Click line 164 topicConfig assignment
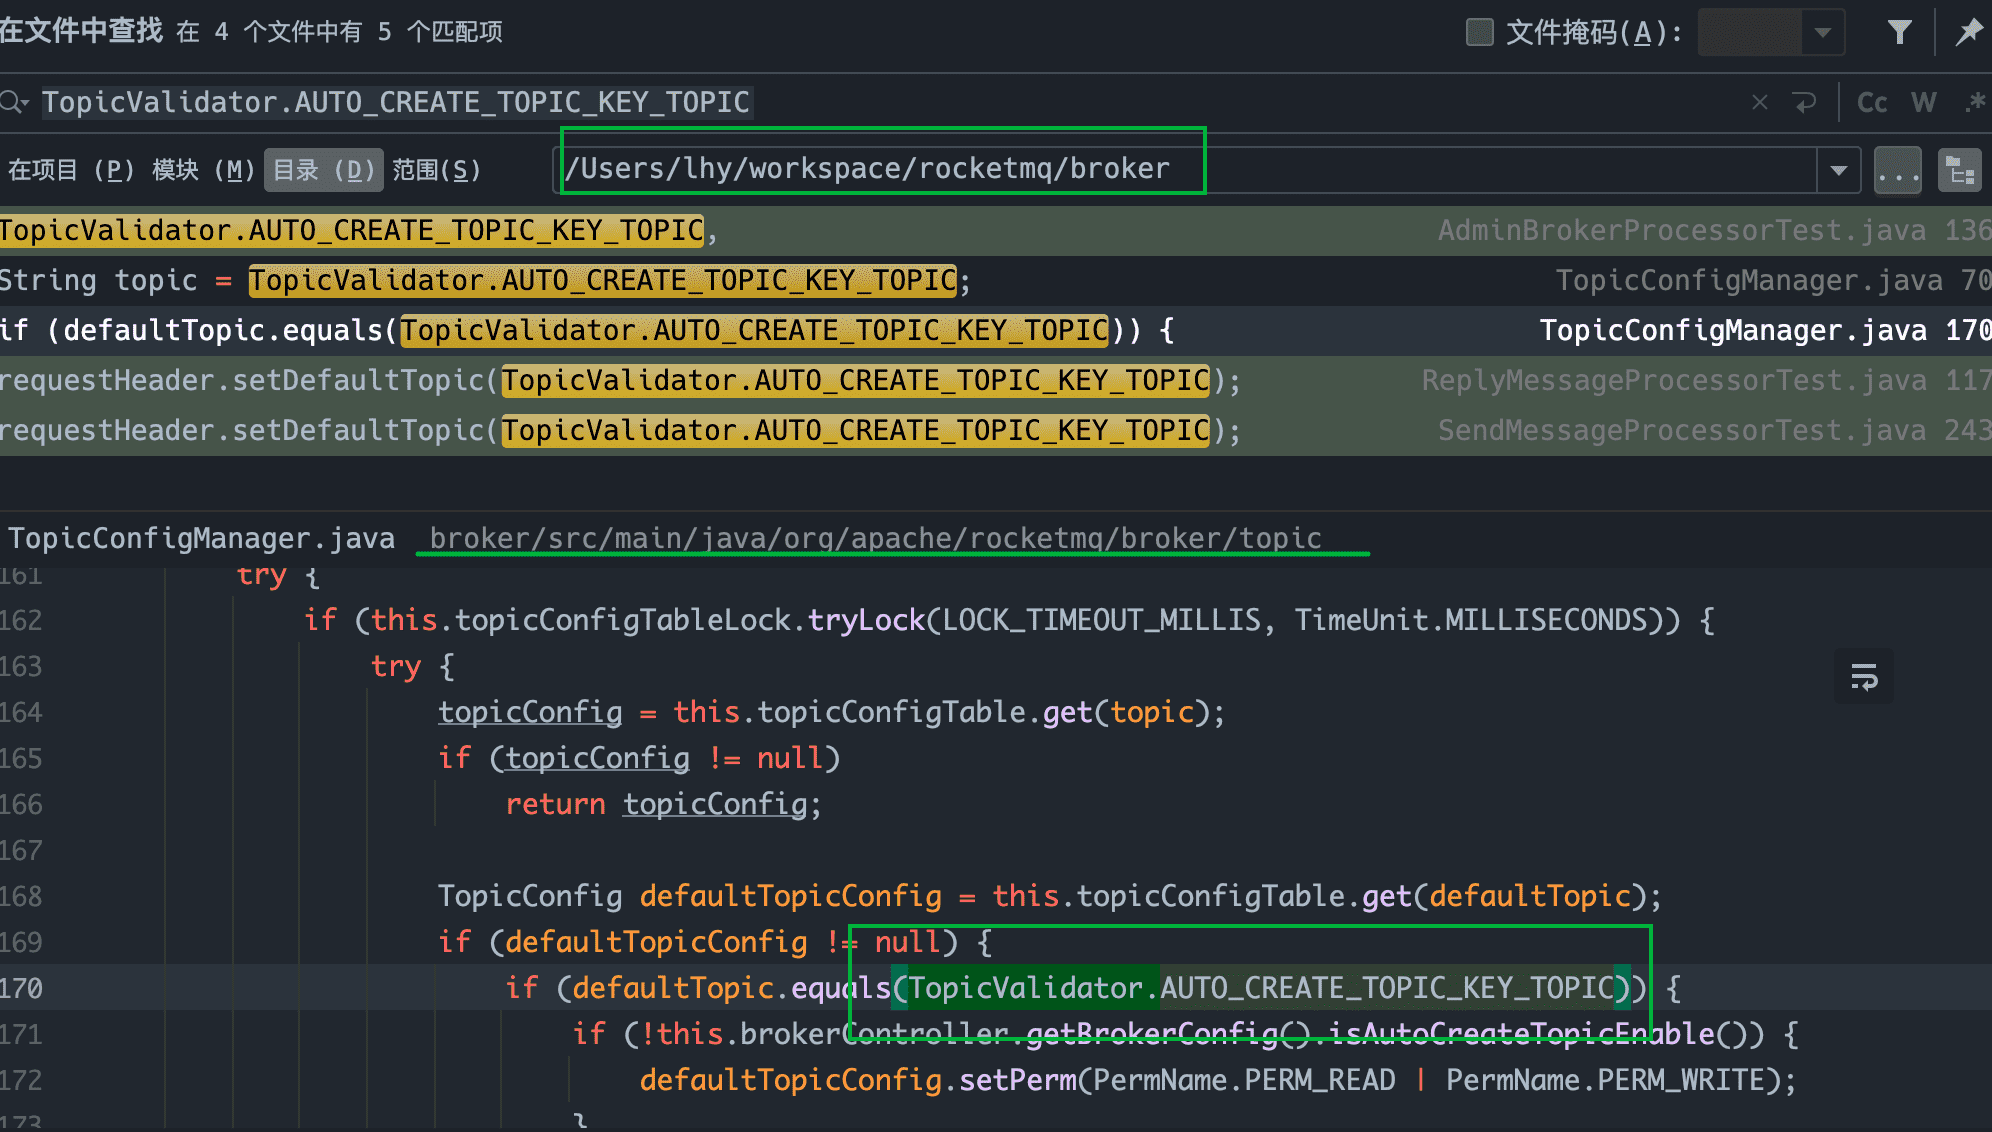The image size is (1992, 1132). point(832,712)
